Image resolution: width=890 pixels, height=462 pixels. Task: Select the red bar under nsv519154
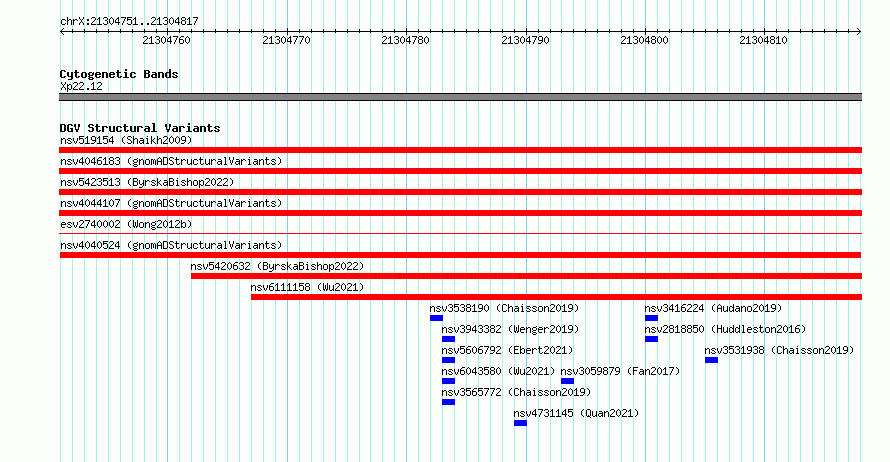pos(460,150)
